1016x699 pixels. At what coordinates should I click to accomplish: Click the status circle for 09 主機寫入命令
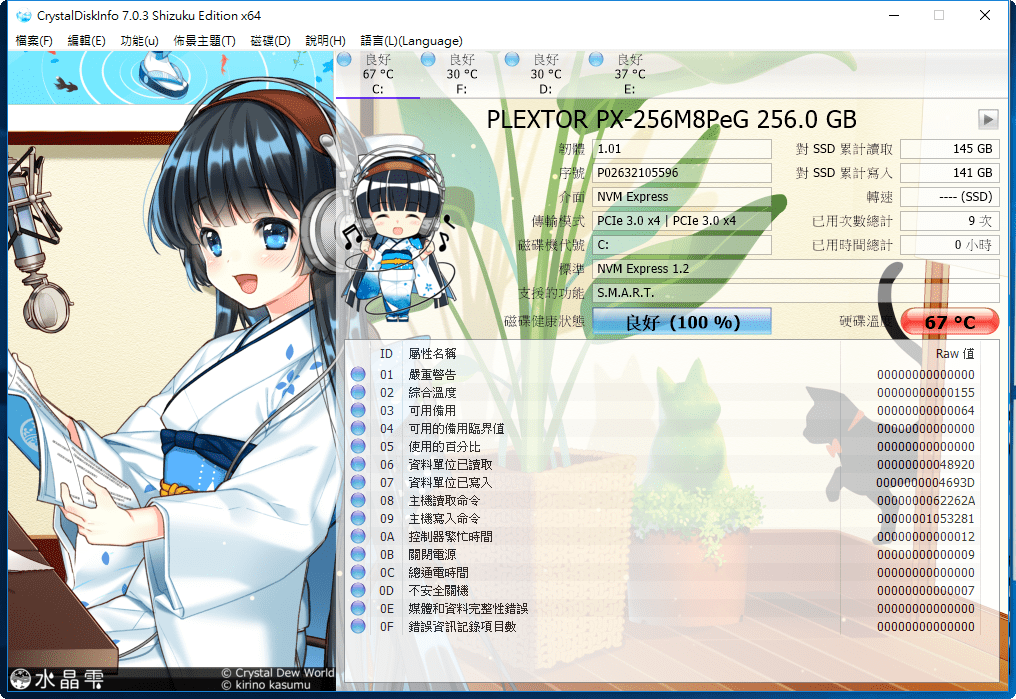pos(358,518)
